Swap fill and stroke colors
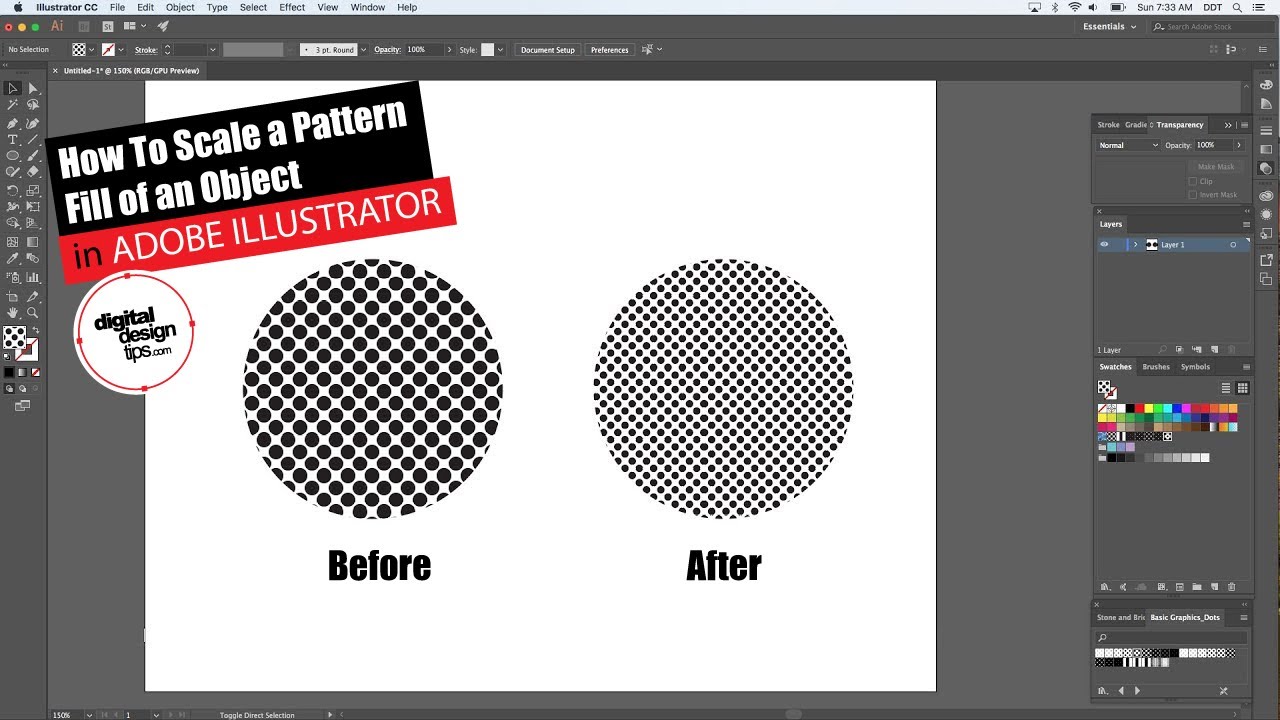 [36, 331]
